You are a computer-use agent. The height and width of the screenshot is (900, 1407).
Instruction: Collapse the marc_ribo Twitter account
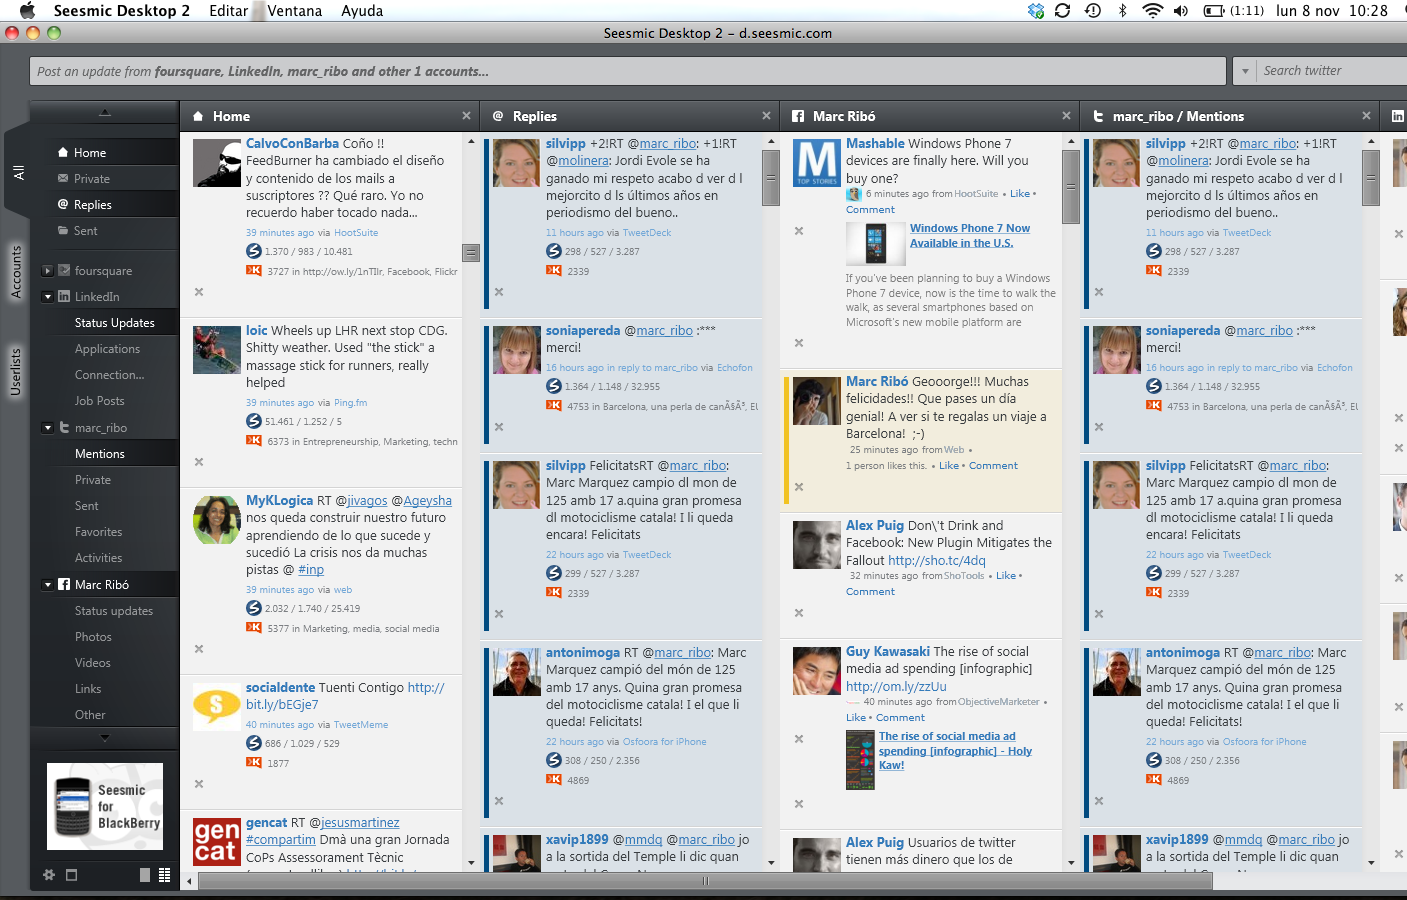47,428
